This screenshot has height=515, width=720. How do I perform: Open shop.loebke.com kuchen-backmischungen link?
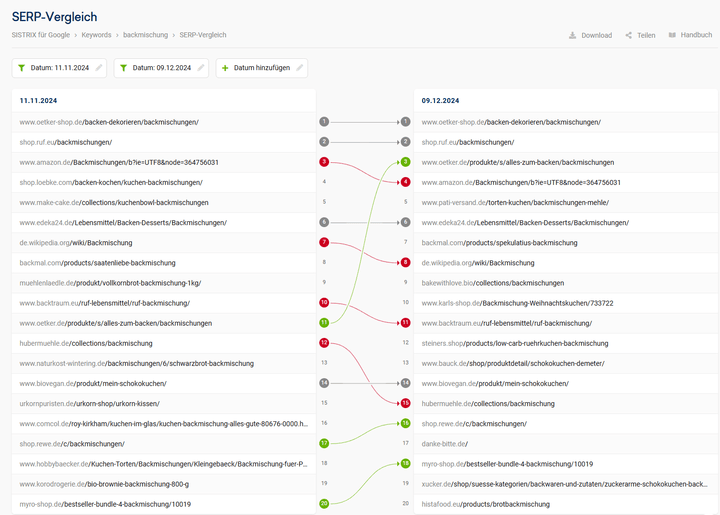tap(111, 183)
